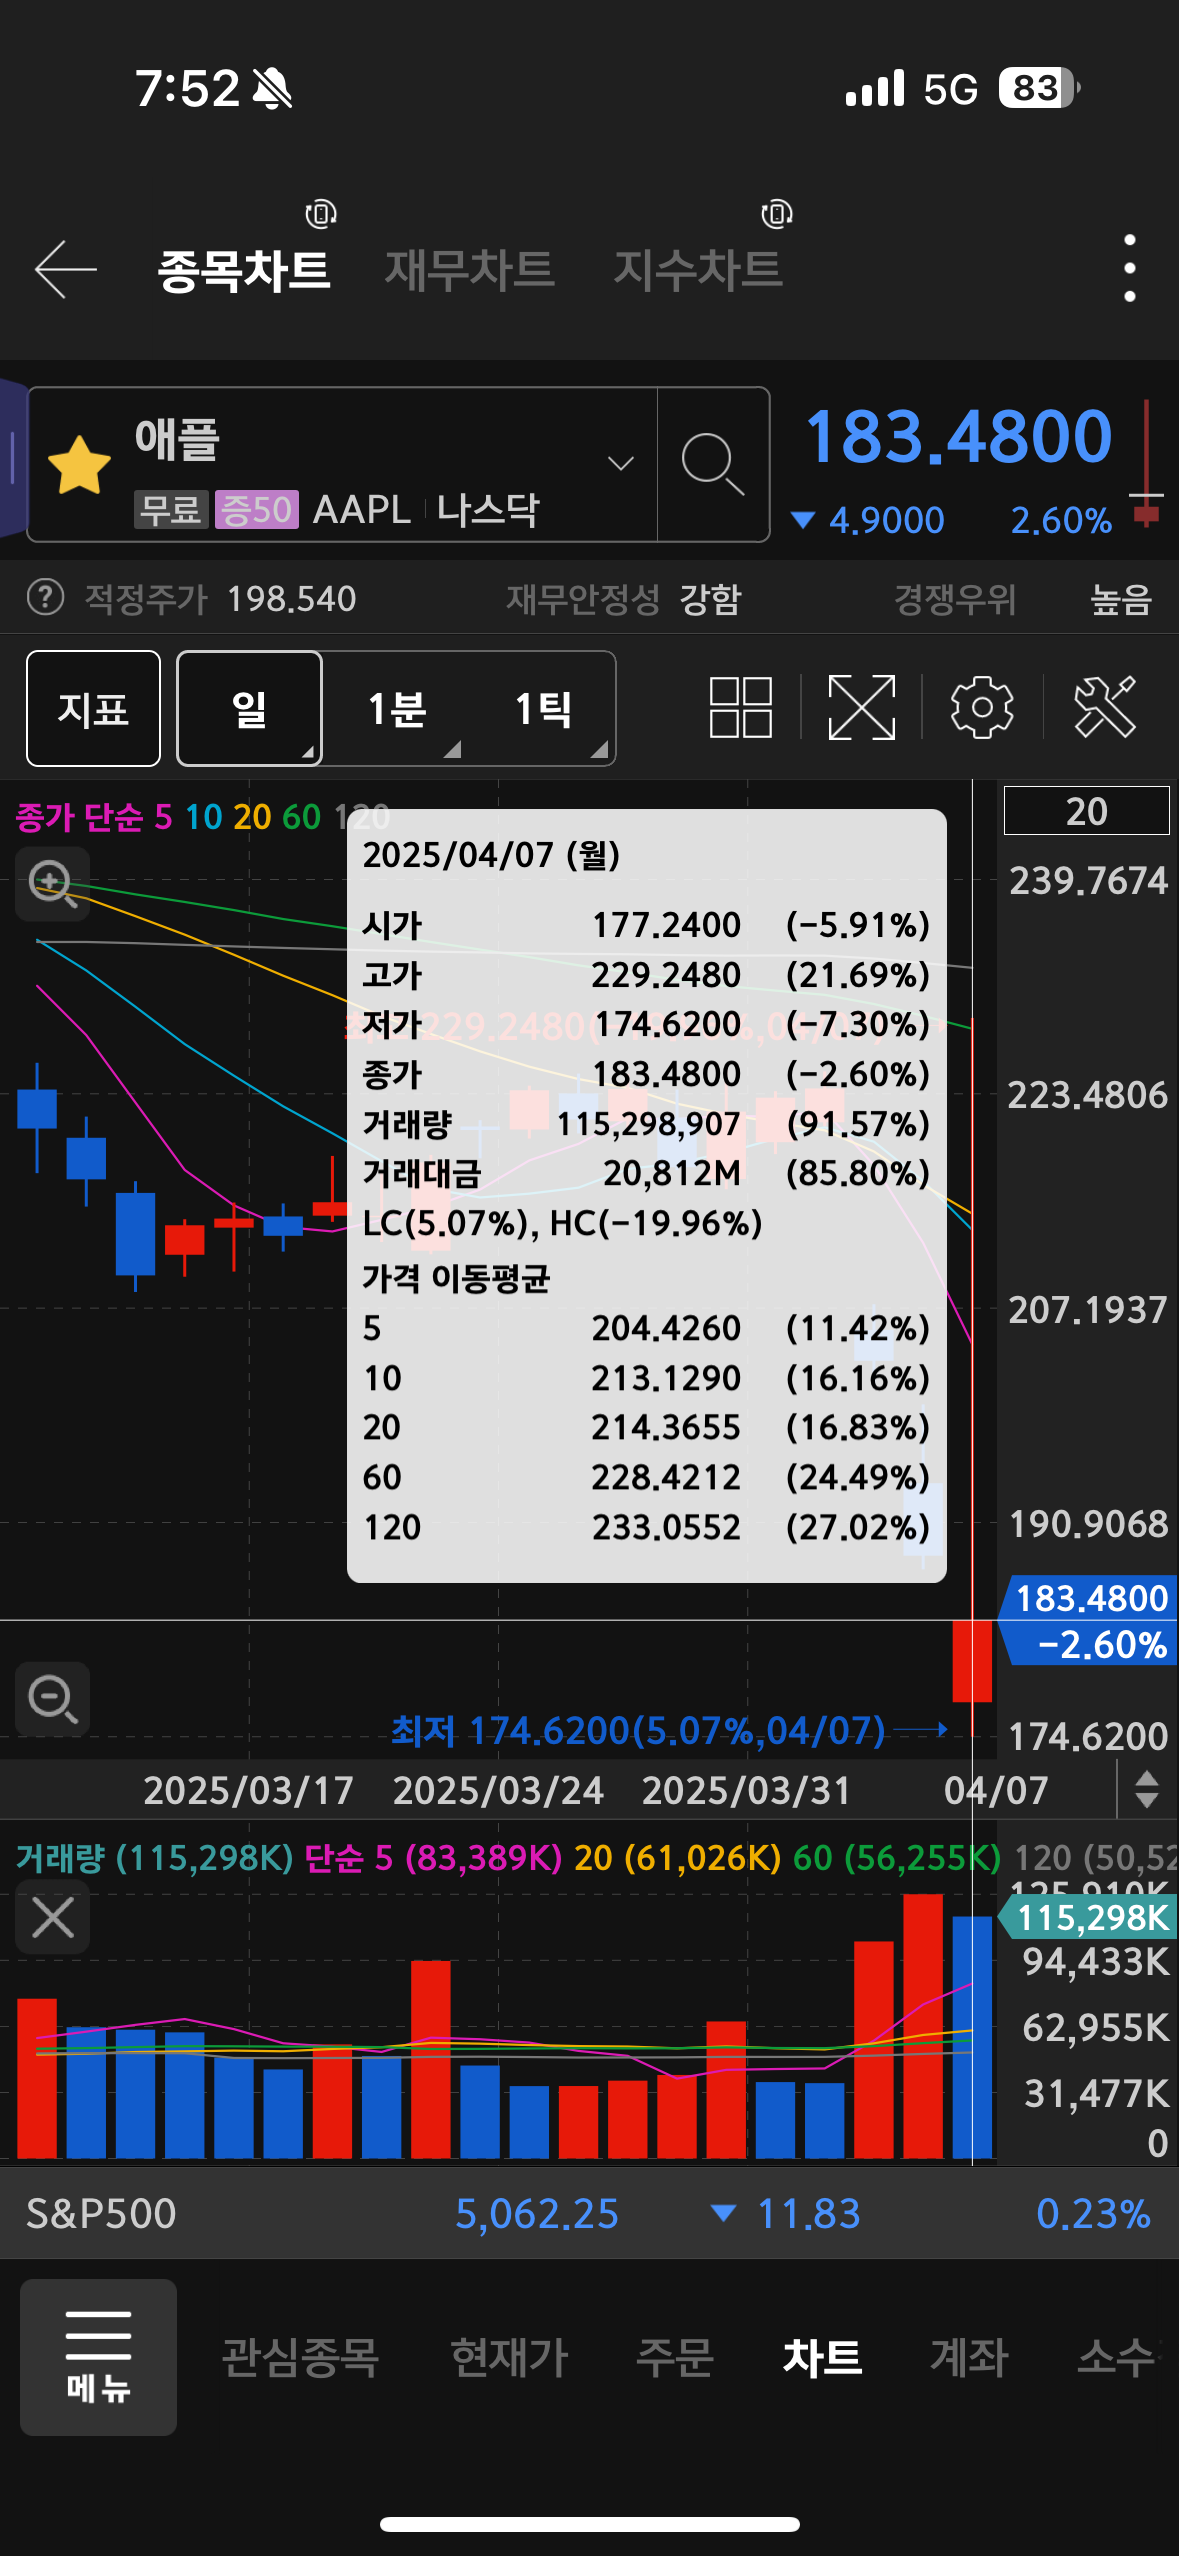Open the three-dot more options menu
Viewport: 1179px width, 2556px height.
tap(1129, 268)
